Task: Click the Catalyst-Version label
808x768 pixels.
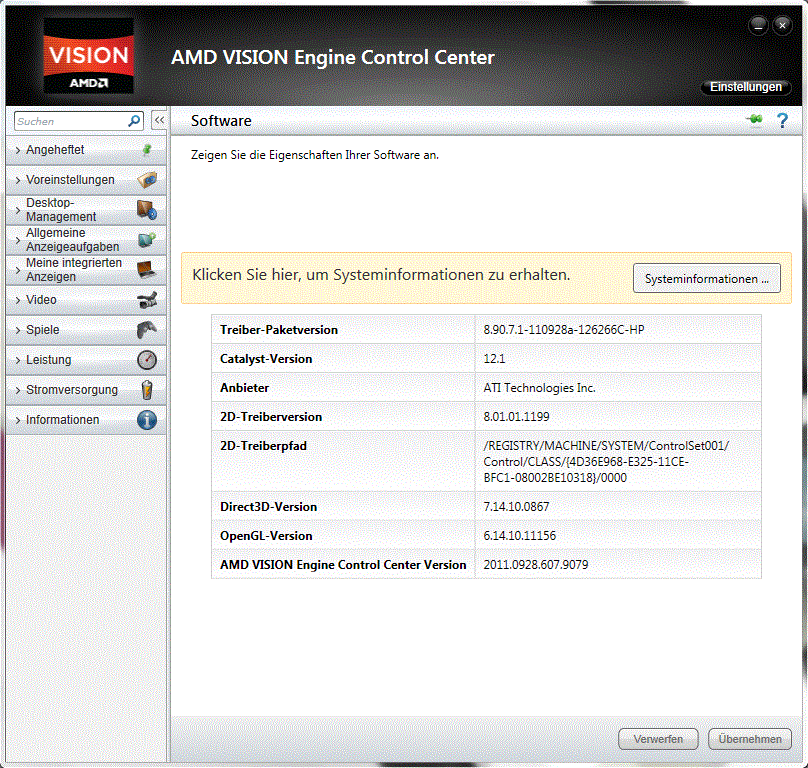Action: click(266, 359)
